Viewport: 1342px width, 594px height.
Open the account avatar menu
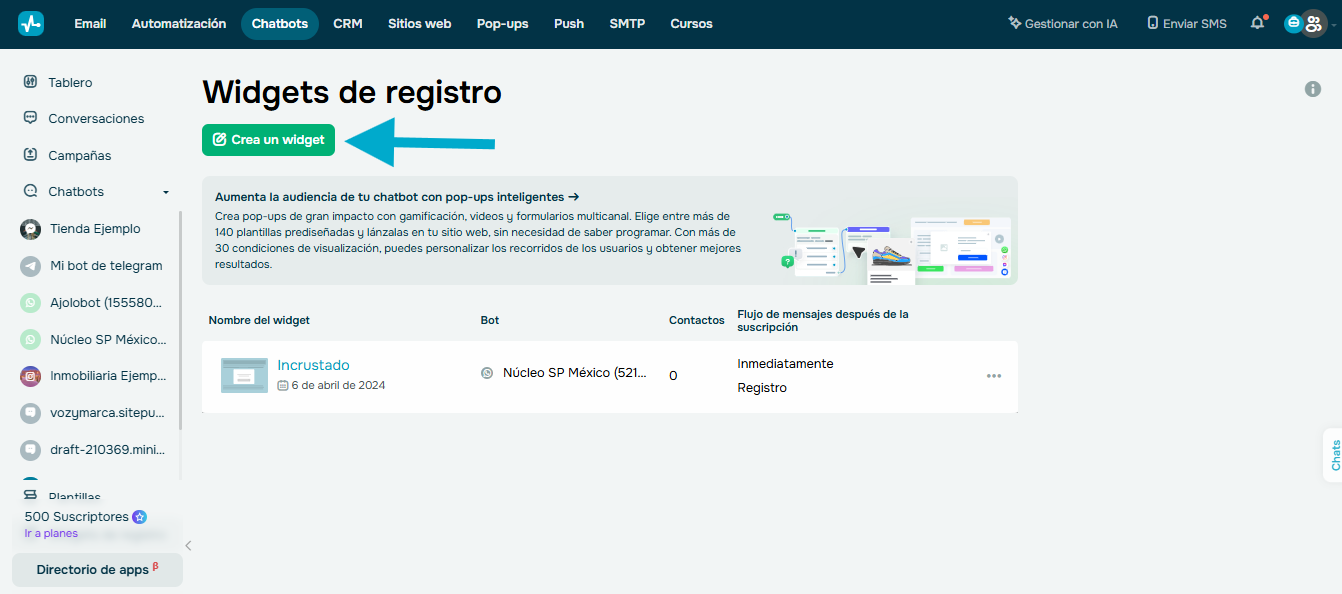pos(1312,24)
